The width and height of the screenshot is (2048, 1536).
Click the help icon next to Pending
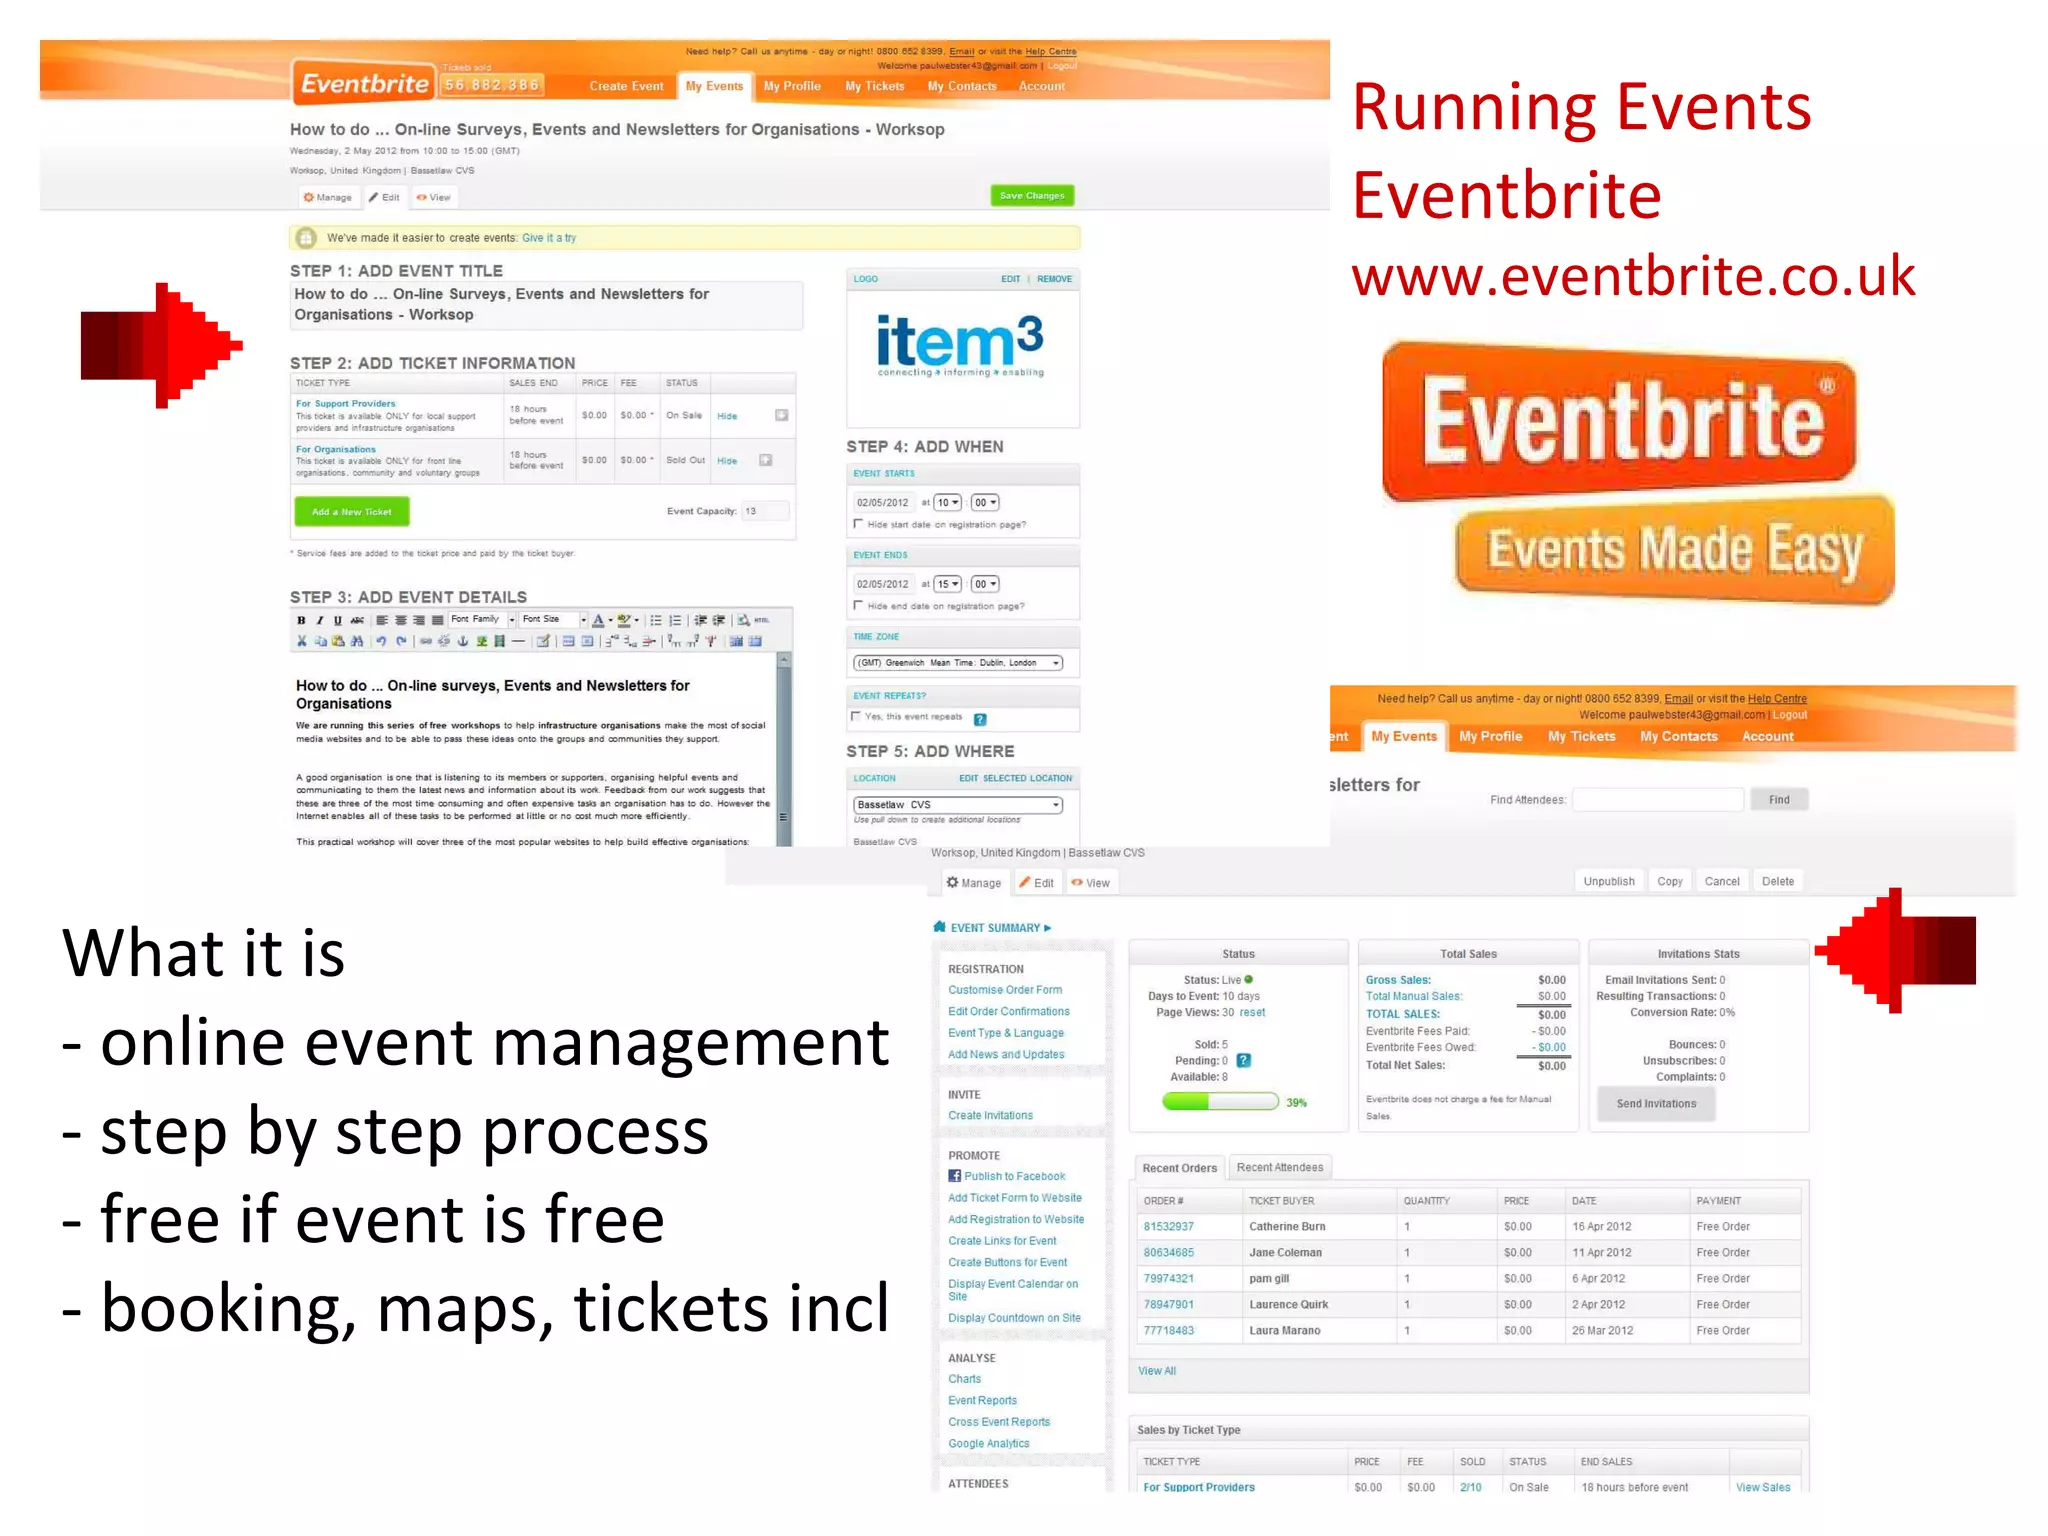pyautogui.click(x=1243, y=1060)
